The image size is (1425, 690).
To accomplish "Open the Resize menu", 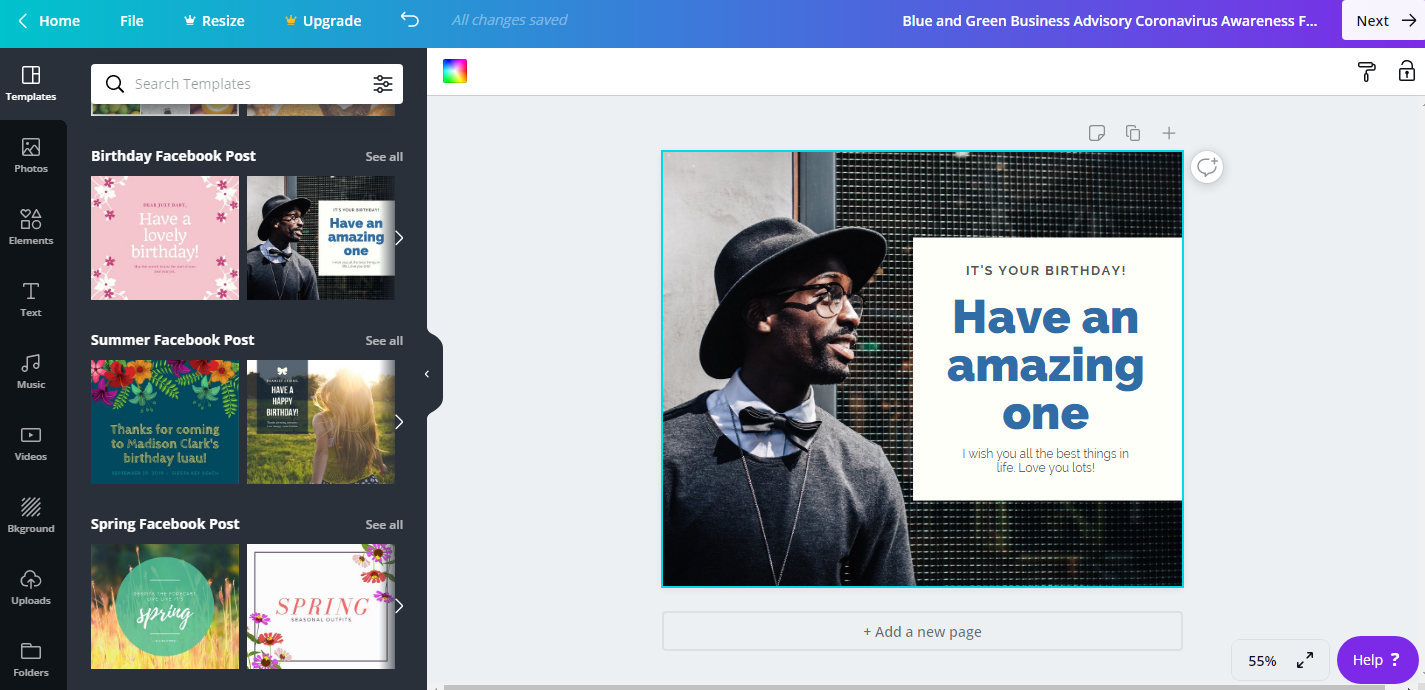I will tap(215, 20).
